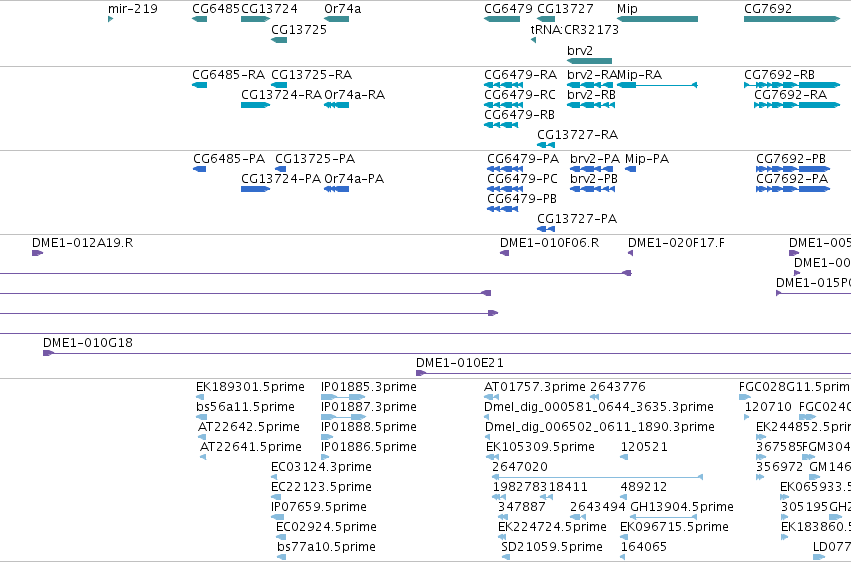851x562 pixels.
Task: Click the mir-219 gene label
Action: 132,9
